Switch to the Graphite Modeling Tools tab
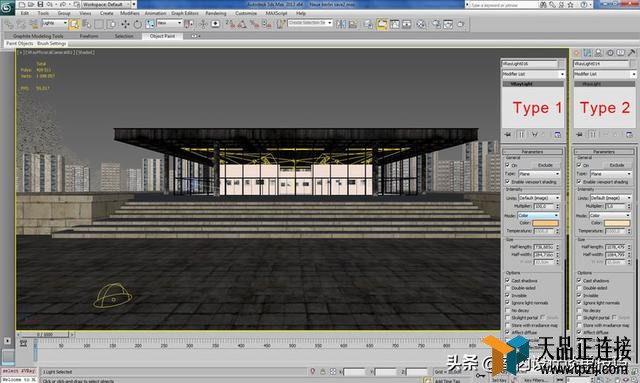This screenshot has height=383, width=640. [x=38, y=36]
